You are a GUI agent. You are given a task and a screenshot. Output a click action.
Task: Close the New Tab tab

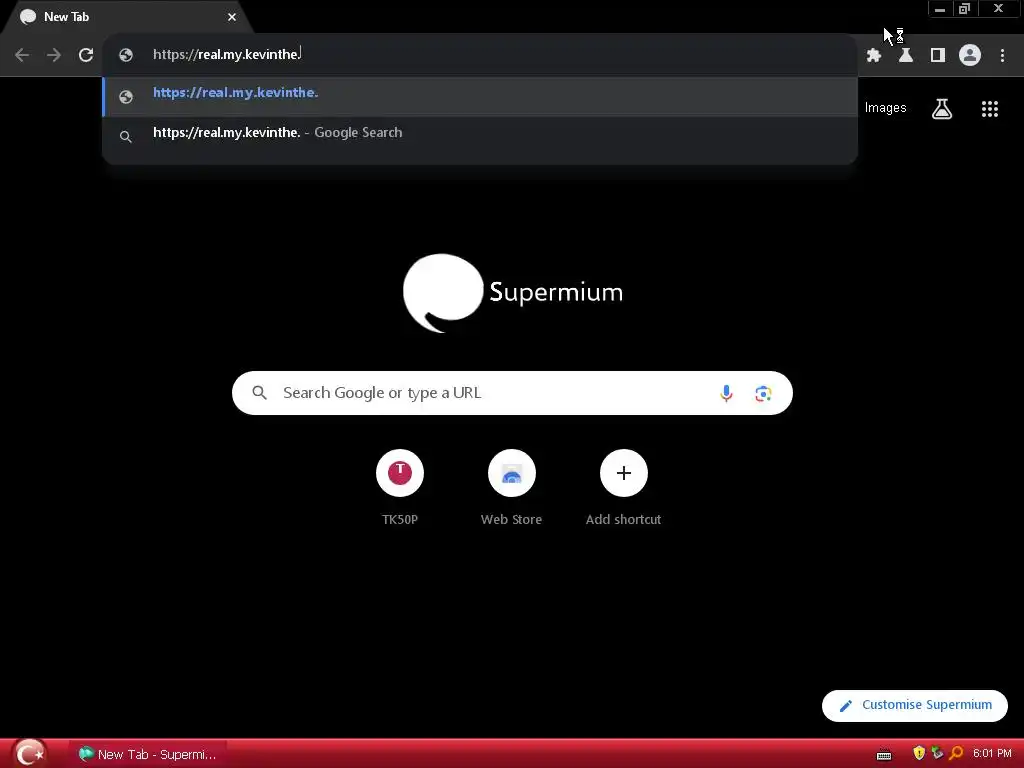(232, 17)
